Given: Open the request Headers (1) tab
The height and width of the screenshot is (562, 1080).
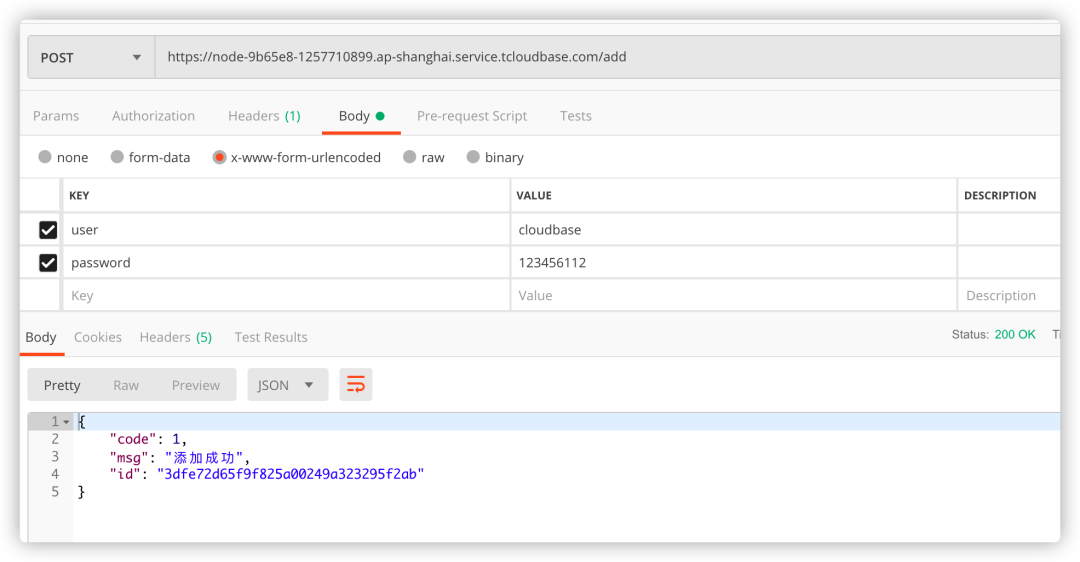Looking at the screenshot, I should coord(264,116).
